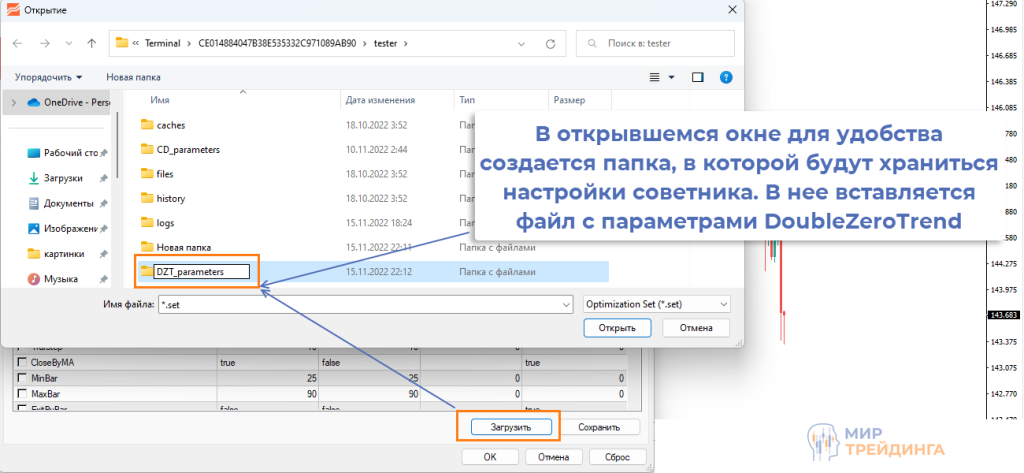Open the view options dropdown arrow

671,77
